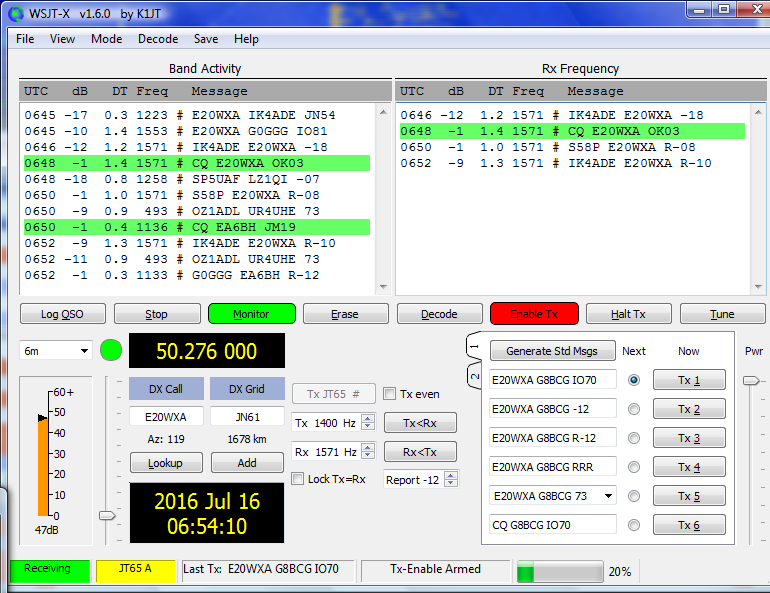Switch to message tab 2
Image resolution: width=770 pixels, height=593 pixels.
coord(474,376)
